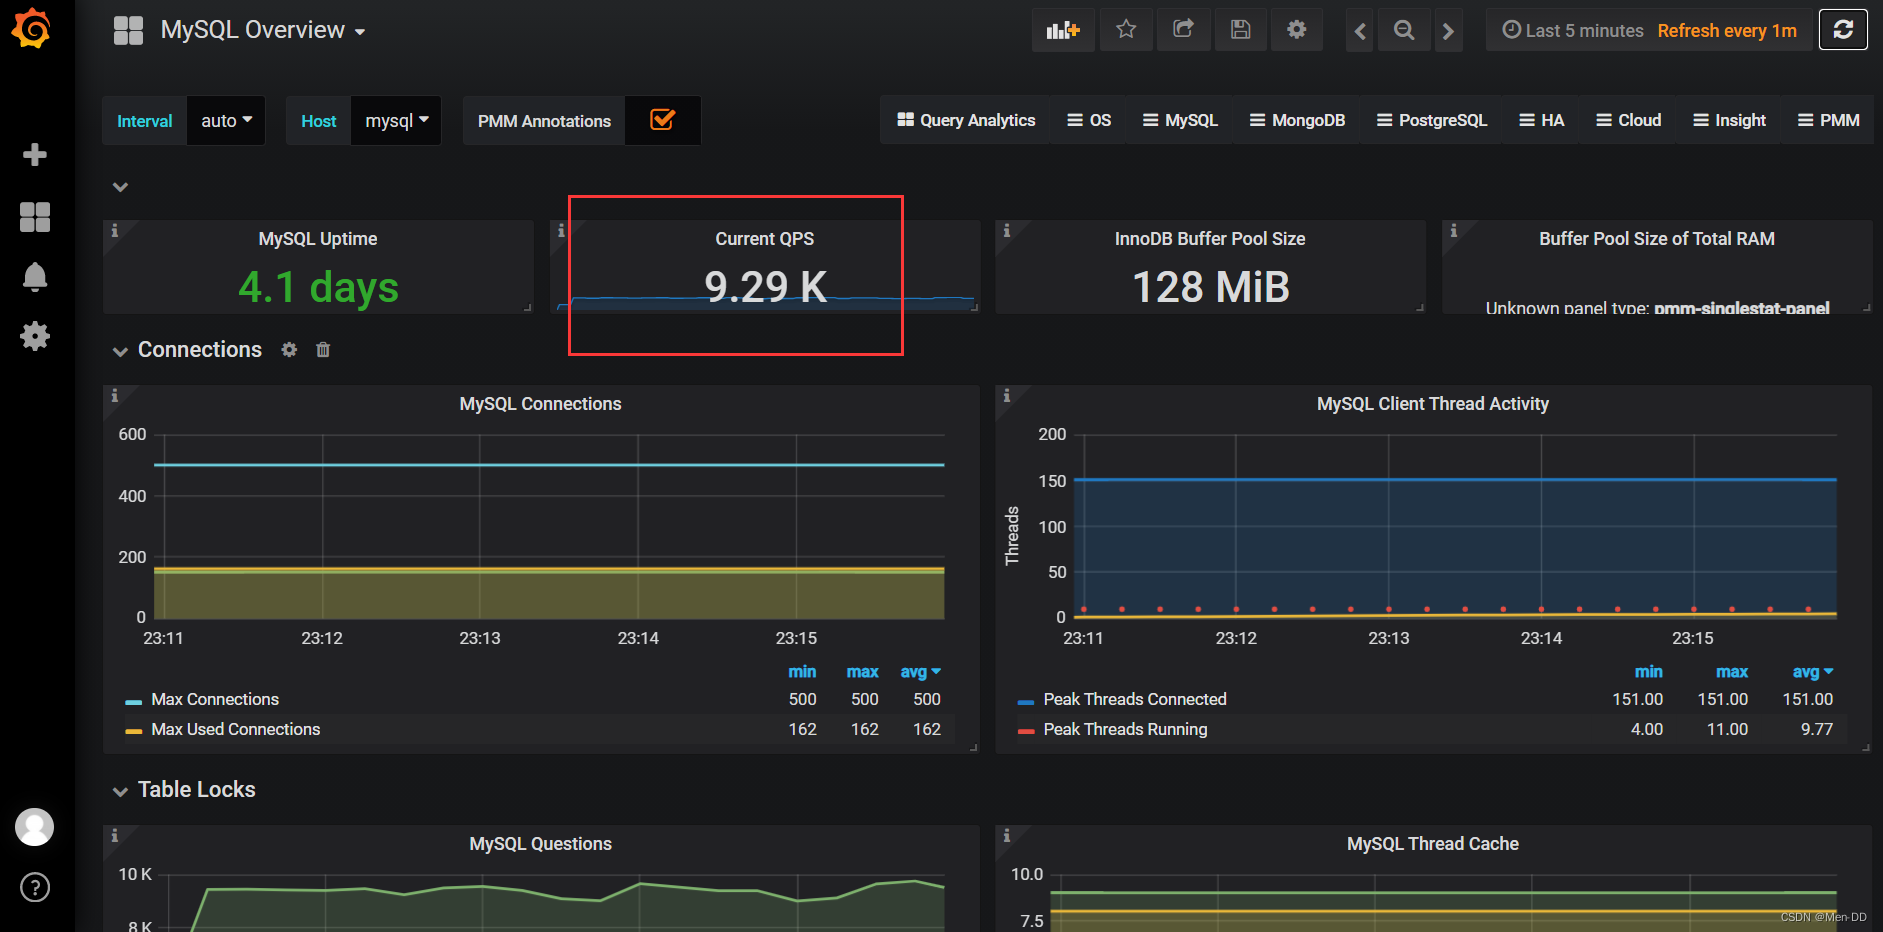1883x932 pixels.
Task: Open the Dashboards icon in sidebar
Action: point(35,217)
